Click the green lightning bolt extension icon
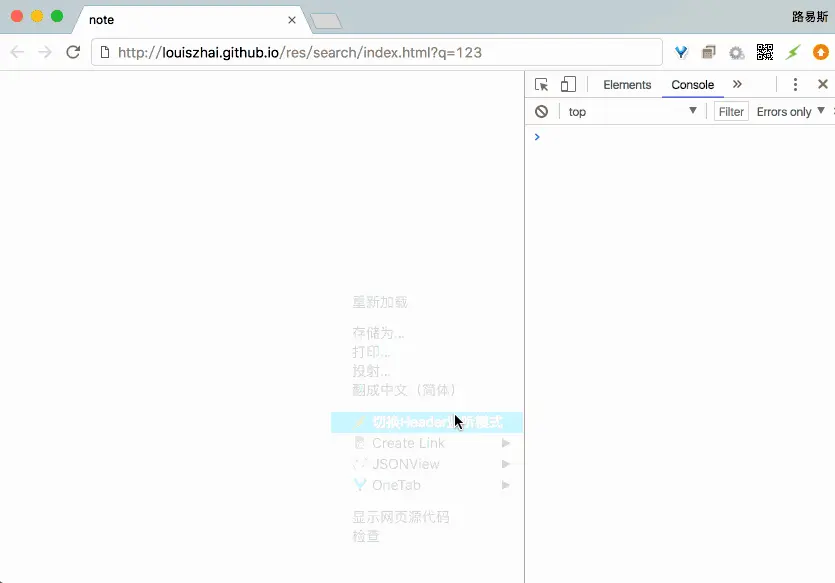 click(792, 51)
